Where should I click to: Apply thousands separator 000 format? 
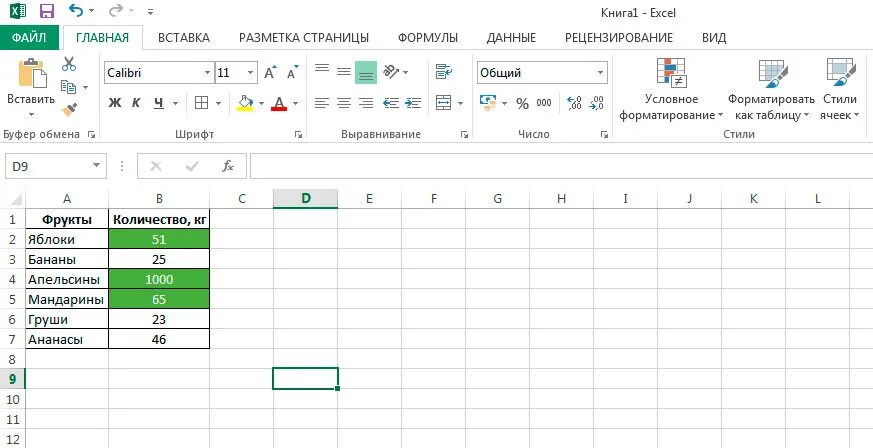544,103
